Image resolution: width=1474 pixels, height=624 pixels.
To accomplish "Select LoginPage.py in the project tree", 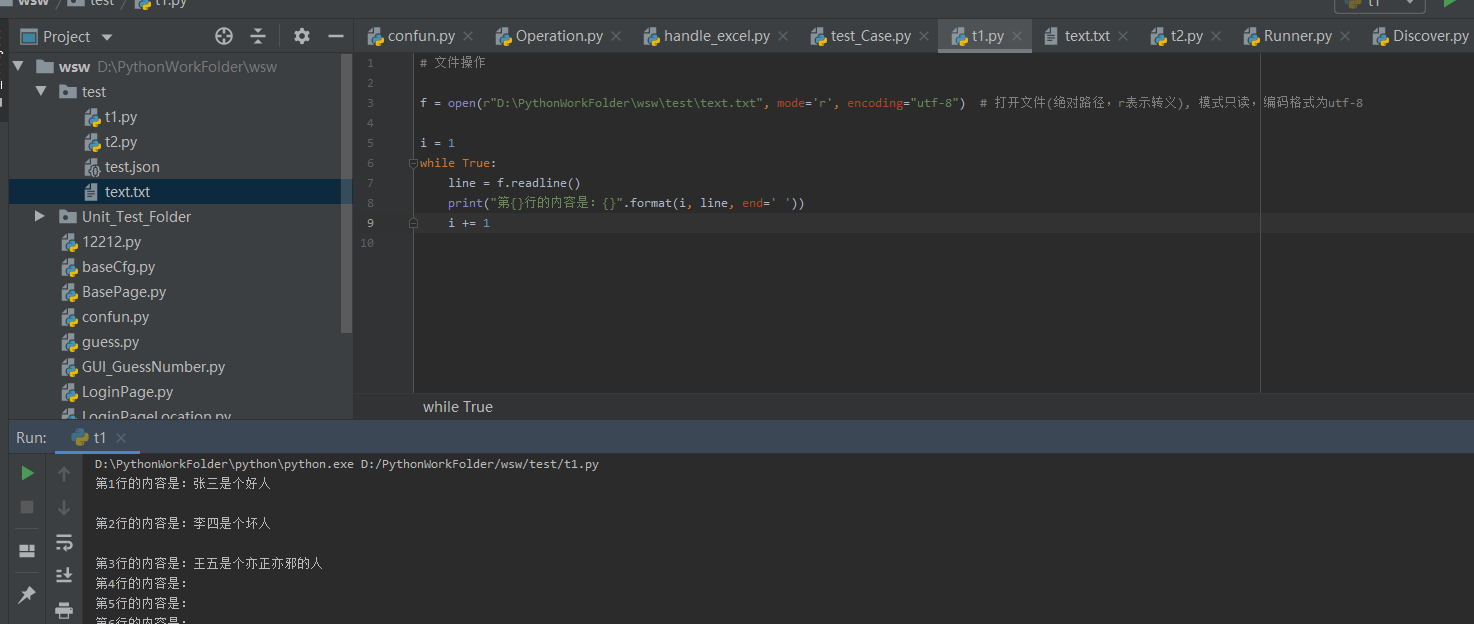I will 128,392.
